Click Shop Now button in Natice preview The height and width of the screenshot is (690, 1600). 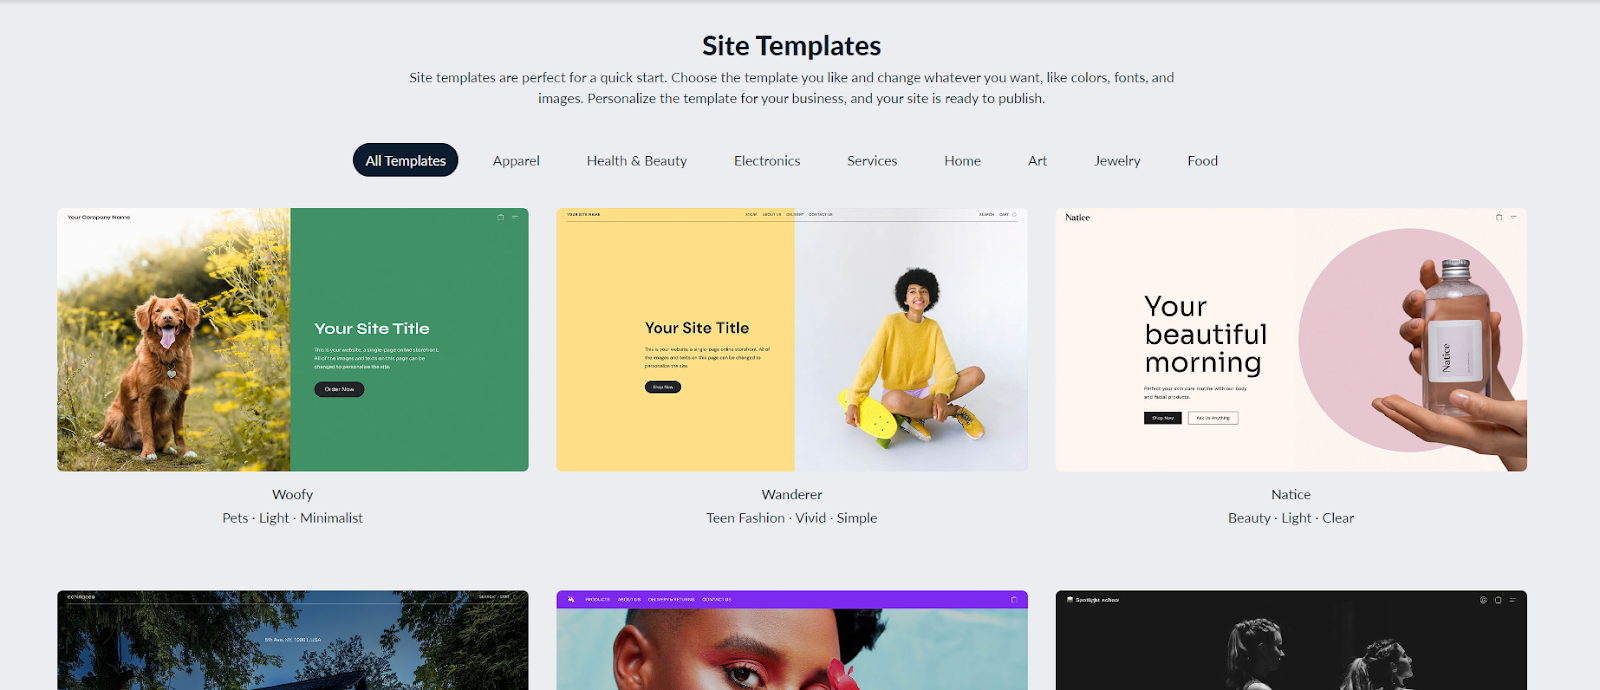point(1163,418)
